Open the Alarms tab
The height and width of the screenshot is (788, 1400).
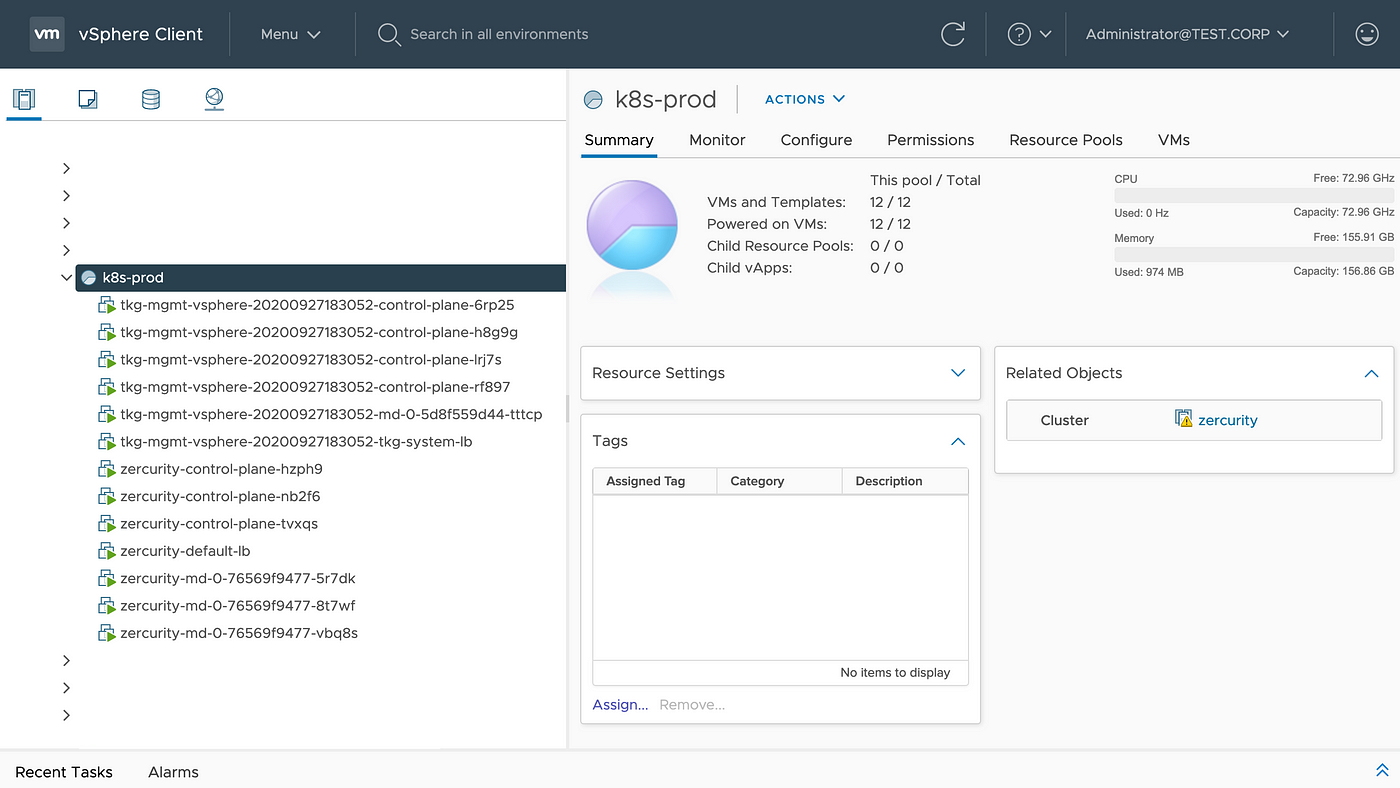tap(173, 772)
